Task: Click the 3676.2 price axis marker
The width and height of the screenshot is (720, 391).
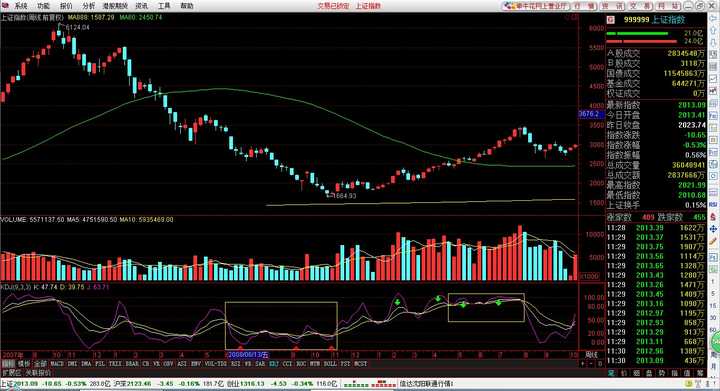Action: click(590, 113)
